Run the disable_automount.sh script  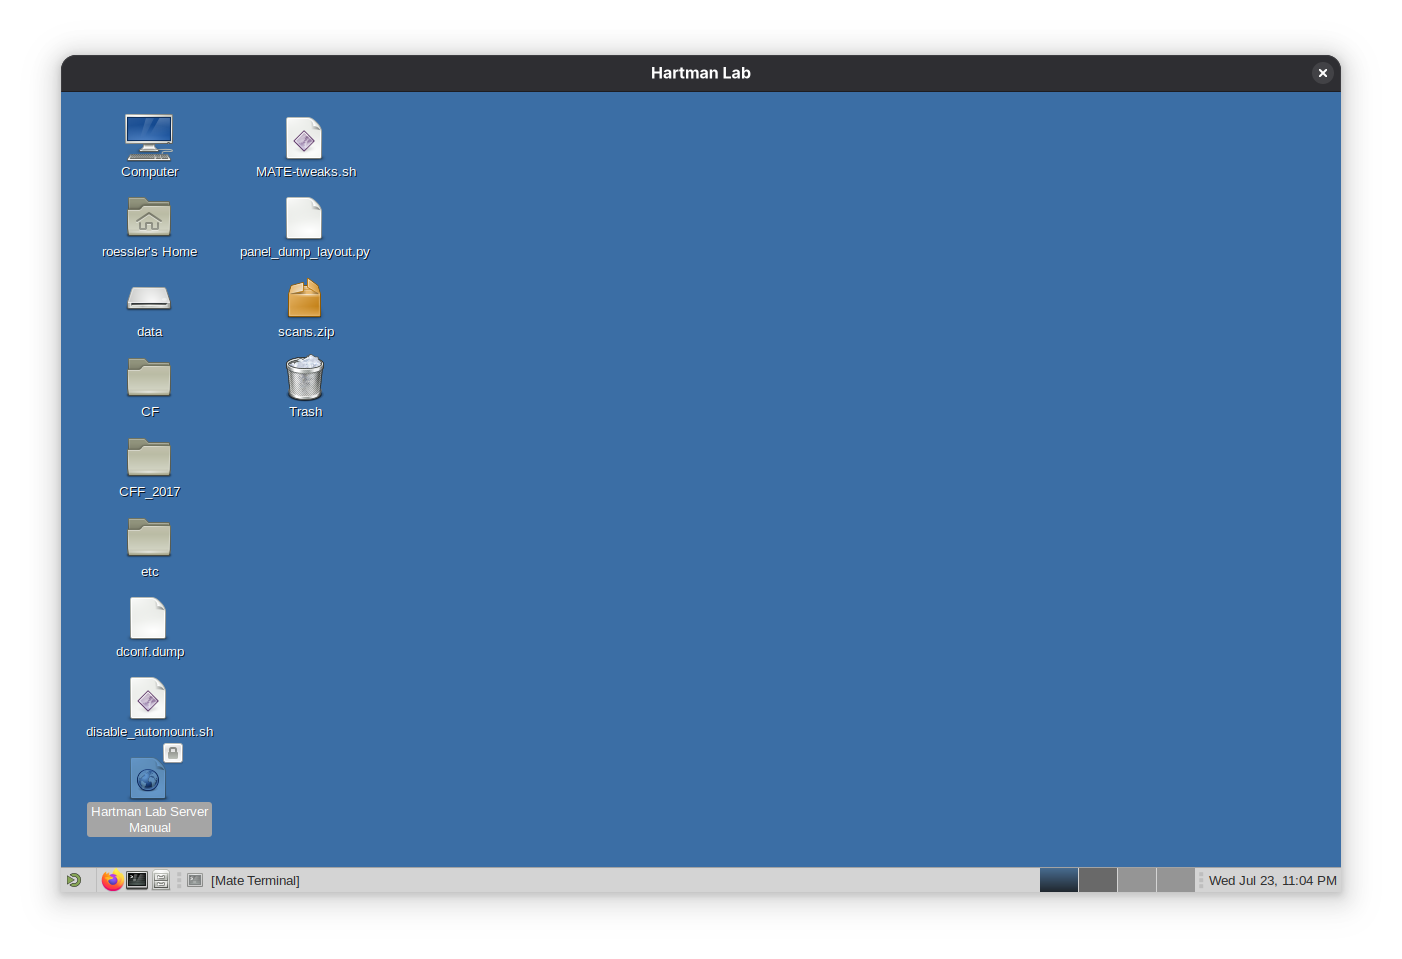[x=148, y=698]
